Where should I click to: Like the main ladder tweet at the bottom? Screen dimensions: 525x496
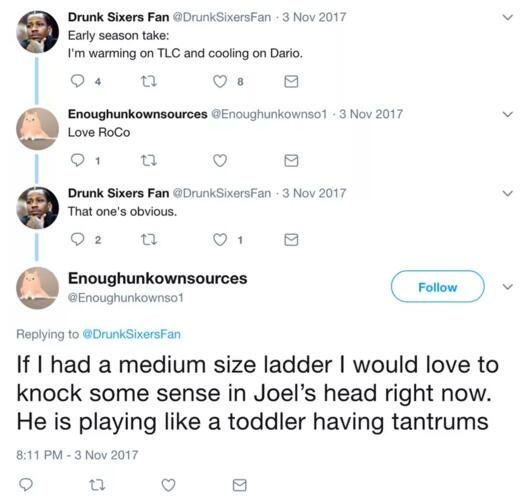pos(168,485)
